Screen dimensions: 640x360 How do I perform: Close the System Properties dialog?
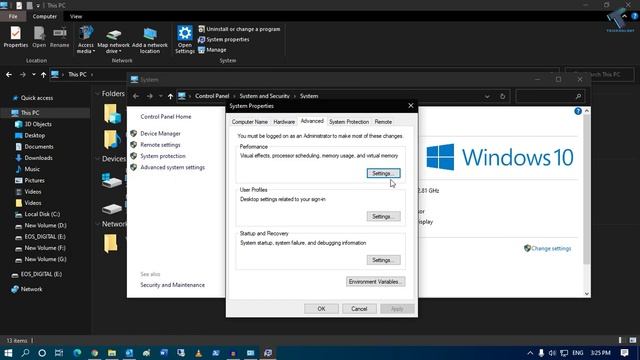pos(411,106)
